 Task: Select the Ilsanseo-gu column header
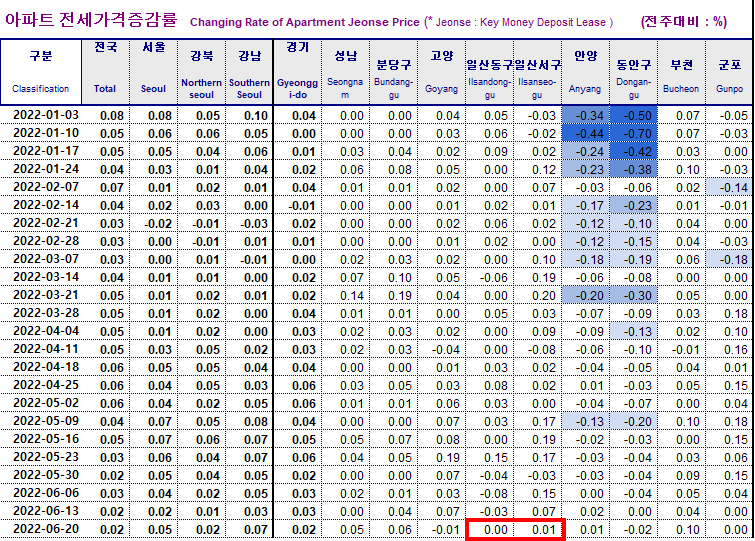[x=537, y=72]
